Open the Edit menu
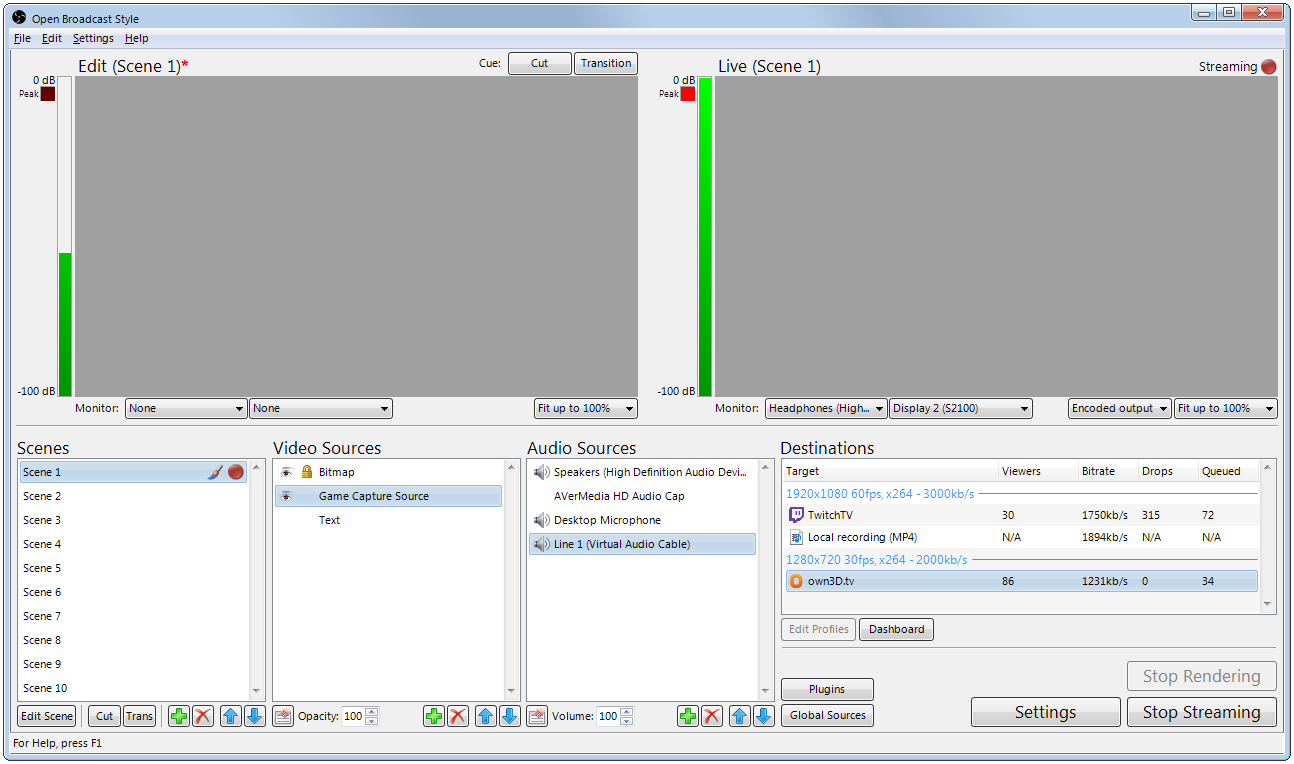The height and width of the screenshot is (764, 1294). [x=52, y=38]
